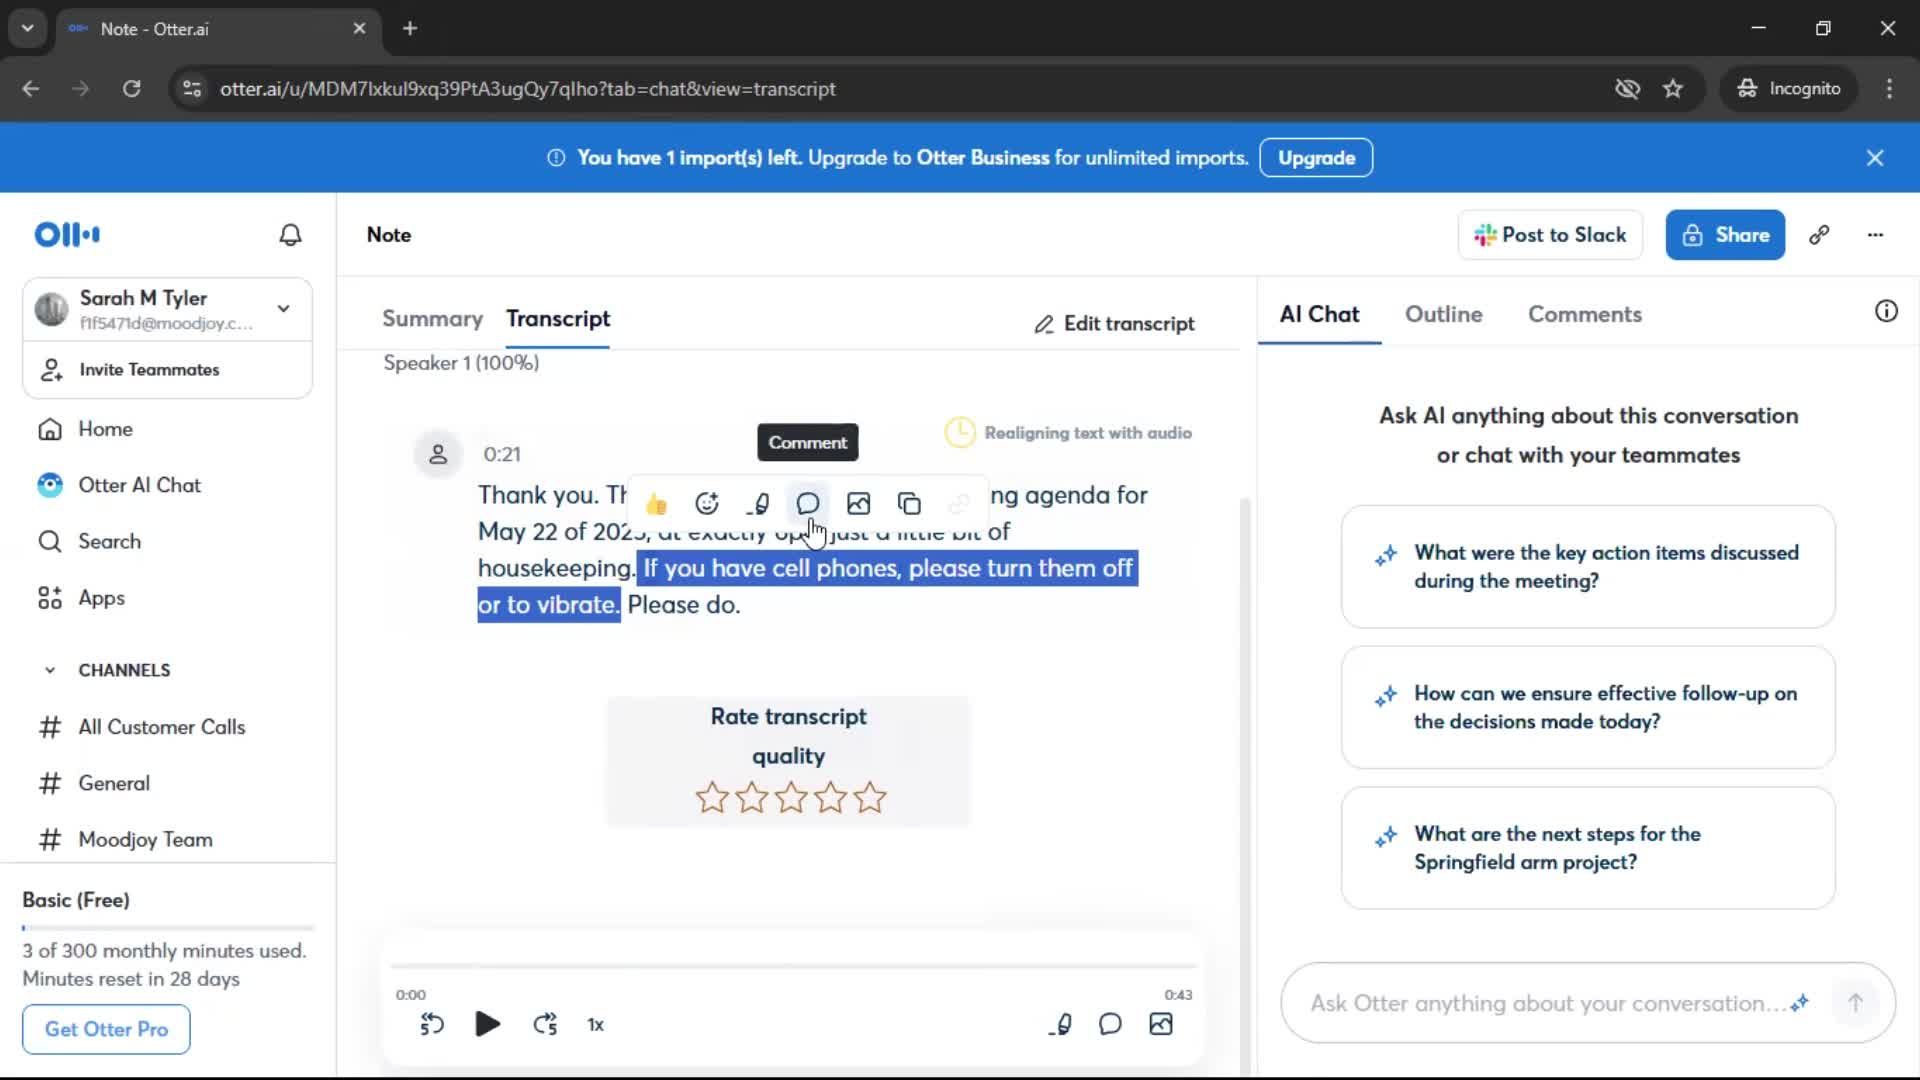Rate transcript quality three stars
This screenshot has width=1920, height=1080.
(x=791, y=798)
